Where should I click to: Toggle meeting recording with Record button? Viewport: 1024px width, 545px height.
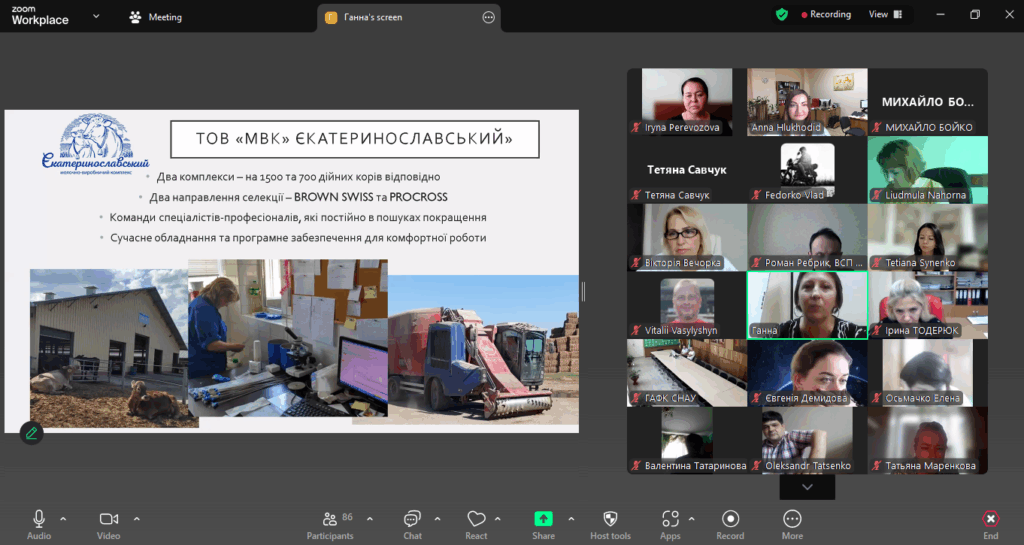tap(730, 519)
